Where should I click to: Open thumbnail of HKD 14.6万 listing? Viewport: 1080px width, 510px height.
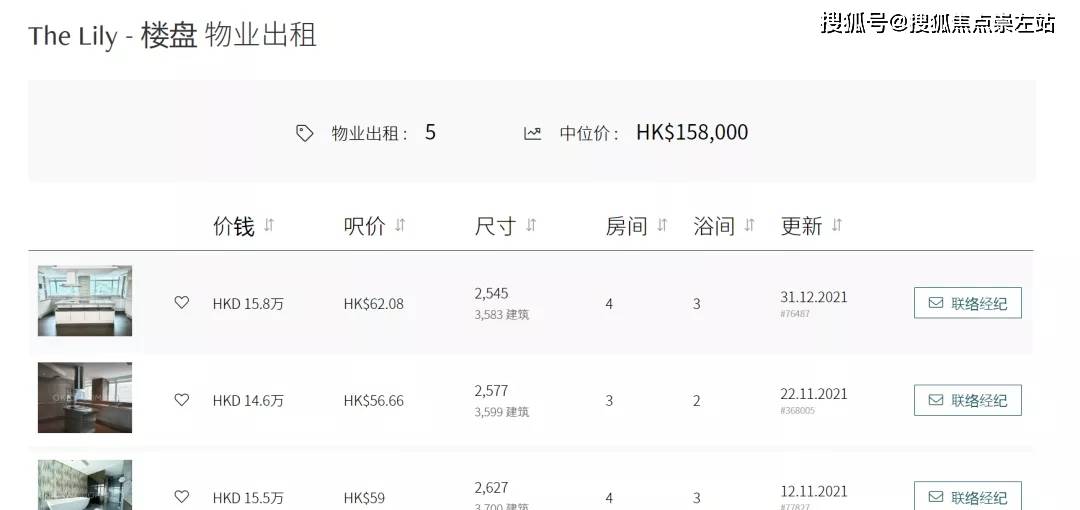pos(85,398)
